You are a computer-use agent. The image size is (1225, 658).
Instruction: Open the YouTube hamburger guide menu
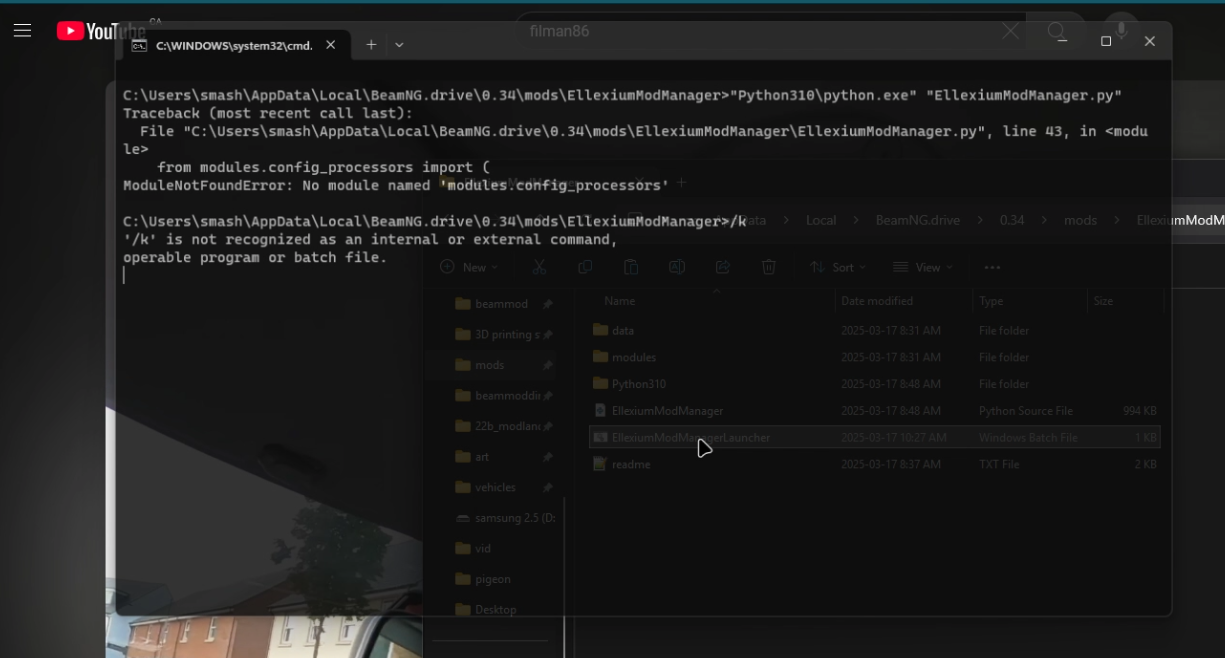[22, 31]
